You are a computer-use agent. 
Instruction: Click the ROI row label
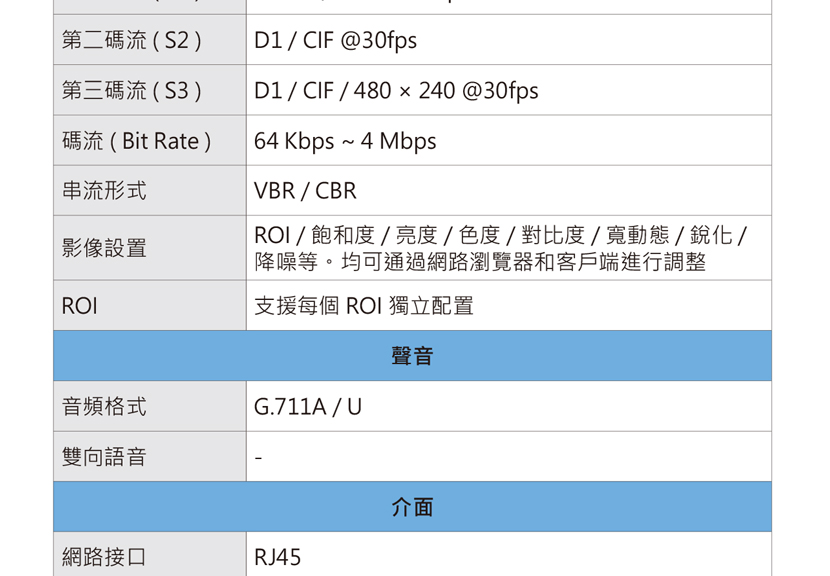point(80,306)
